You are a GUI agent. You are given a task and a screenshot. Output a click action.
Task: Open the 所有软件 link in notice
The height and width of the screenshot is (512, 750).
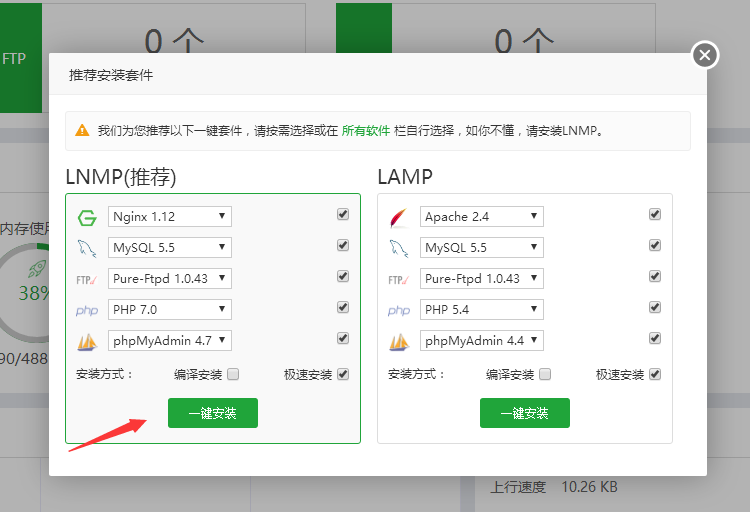tap(366, 130)
